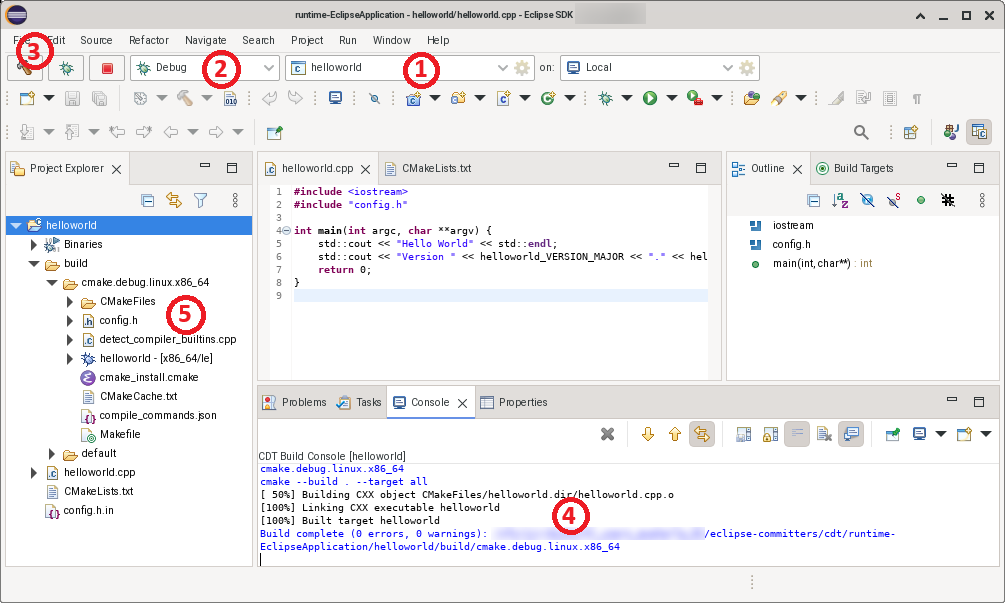The image size is (1005, 603).
Task: Select Makefile in Project Explorer
Action: point(120,434)
